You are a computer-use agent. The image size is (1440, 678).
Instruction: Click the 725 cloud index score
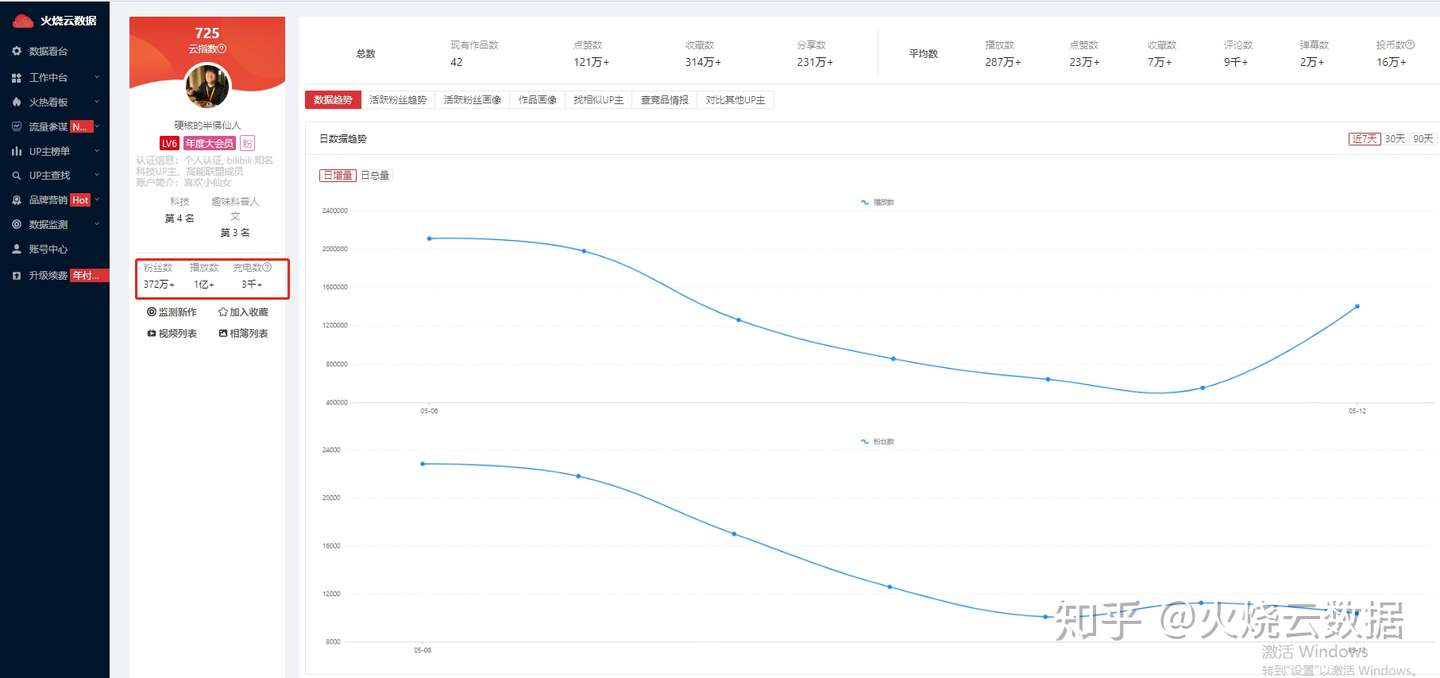pyautogui.click(x=207, y=33)
